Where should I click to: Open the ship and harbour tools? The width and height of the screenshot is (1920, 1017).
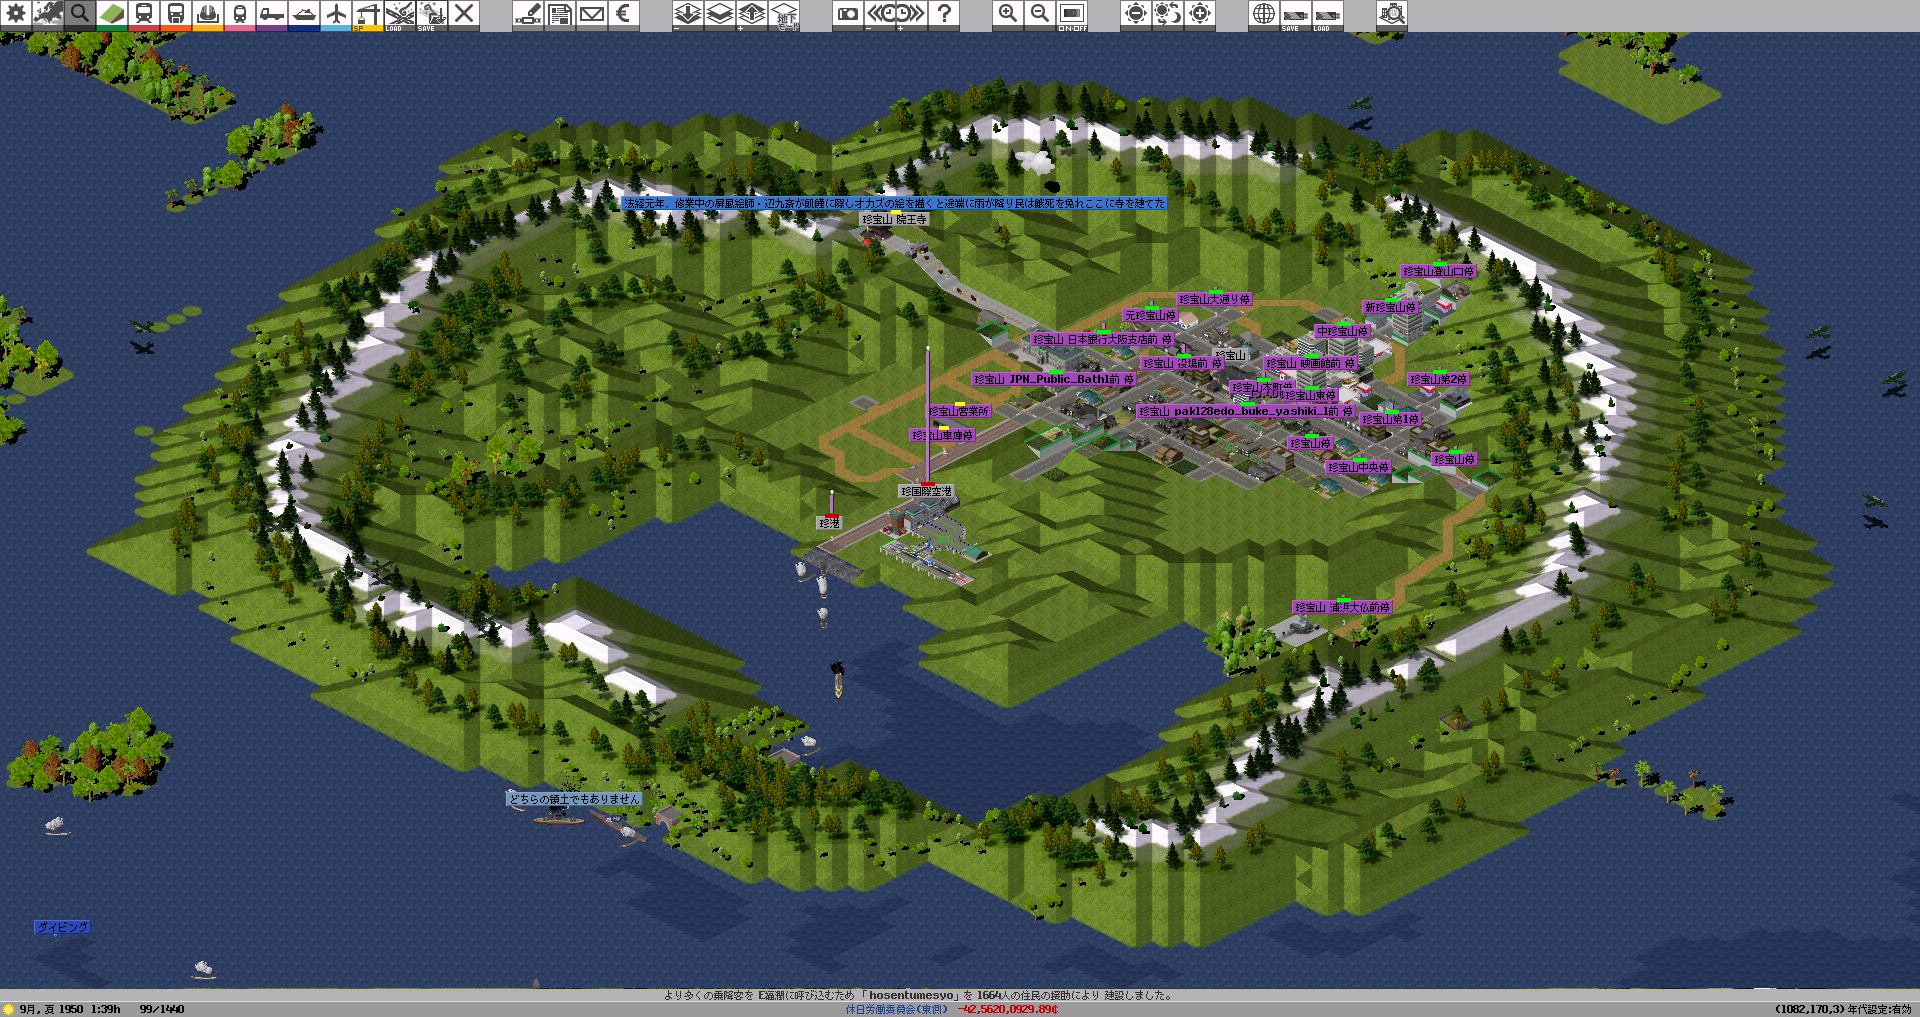pos(304,15)
